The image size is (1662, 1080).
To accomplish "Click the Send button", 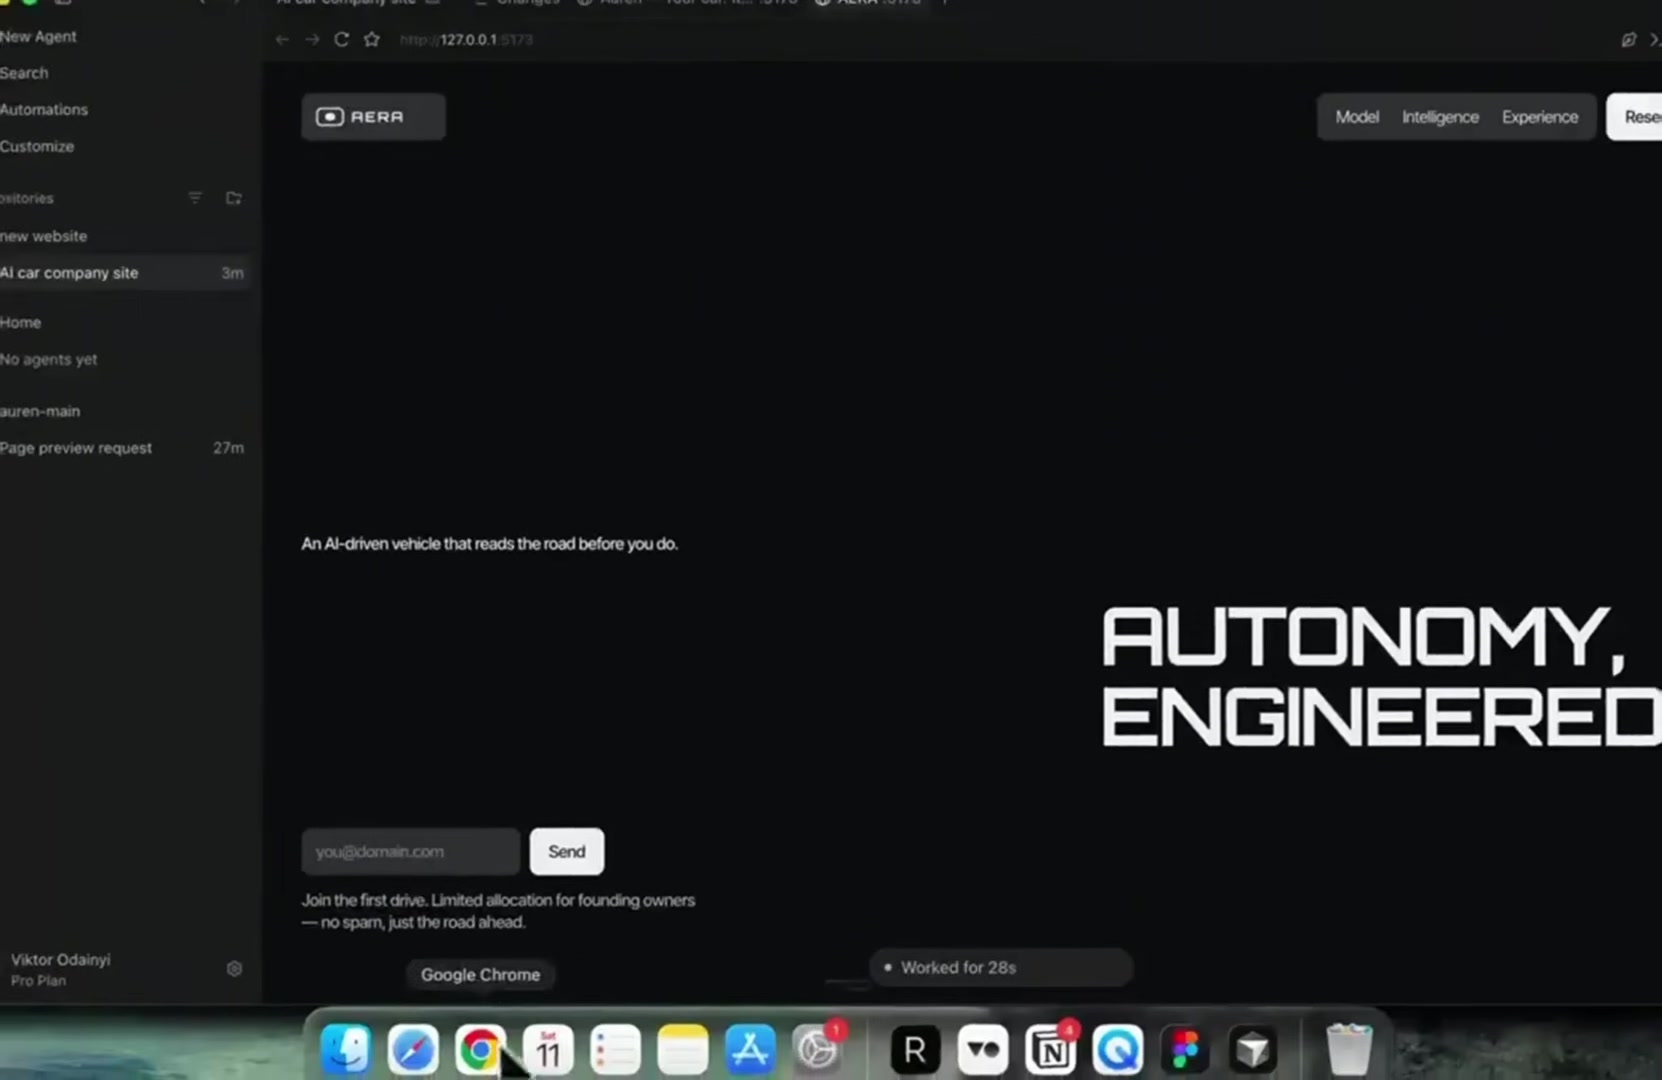I will click(567, 852).
